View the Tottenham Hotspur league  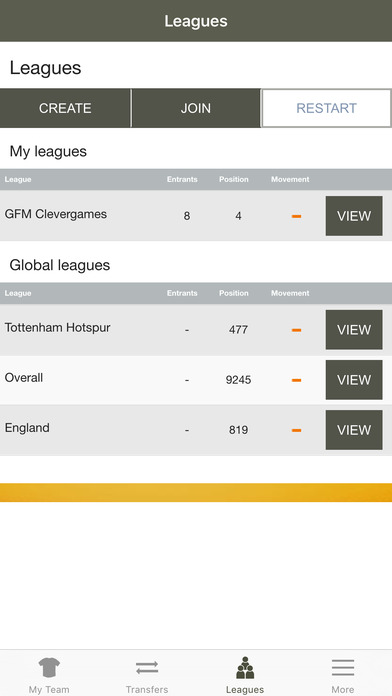[x=354, y=330]
